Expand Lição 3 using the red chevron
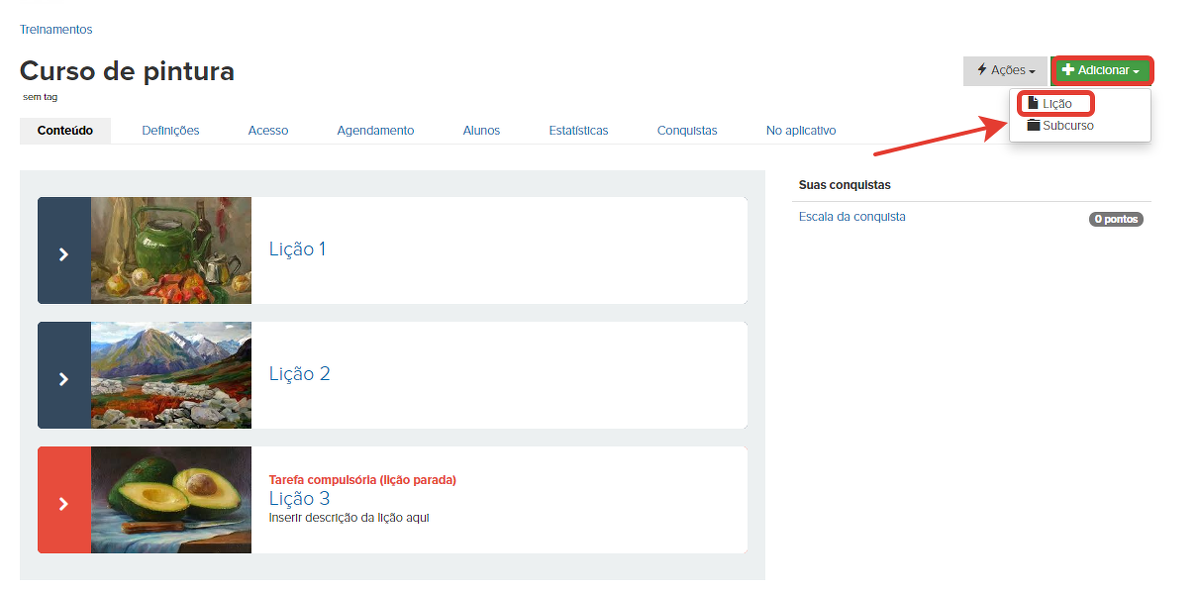The width and height of the screenshot is (1200, 591). click(x=64, y=504)
